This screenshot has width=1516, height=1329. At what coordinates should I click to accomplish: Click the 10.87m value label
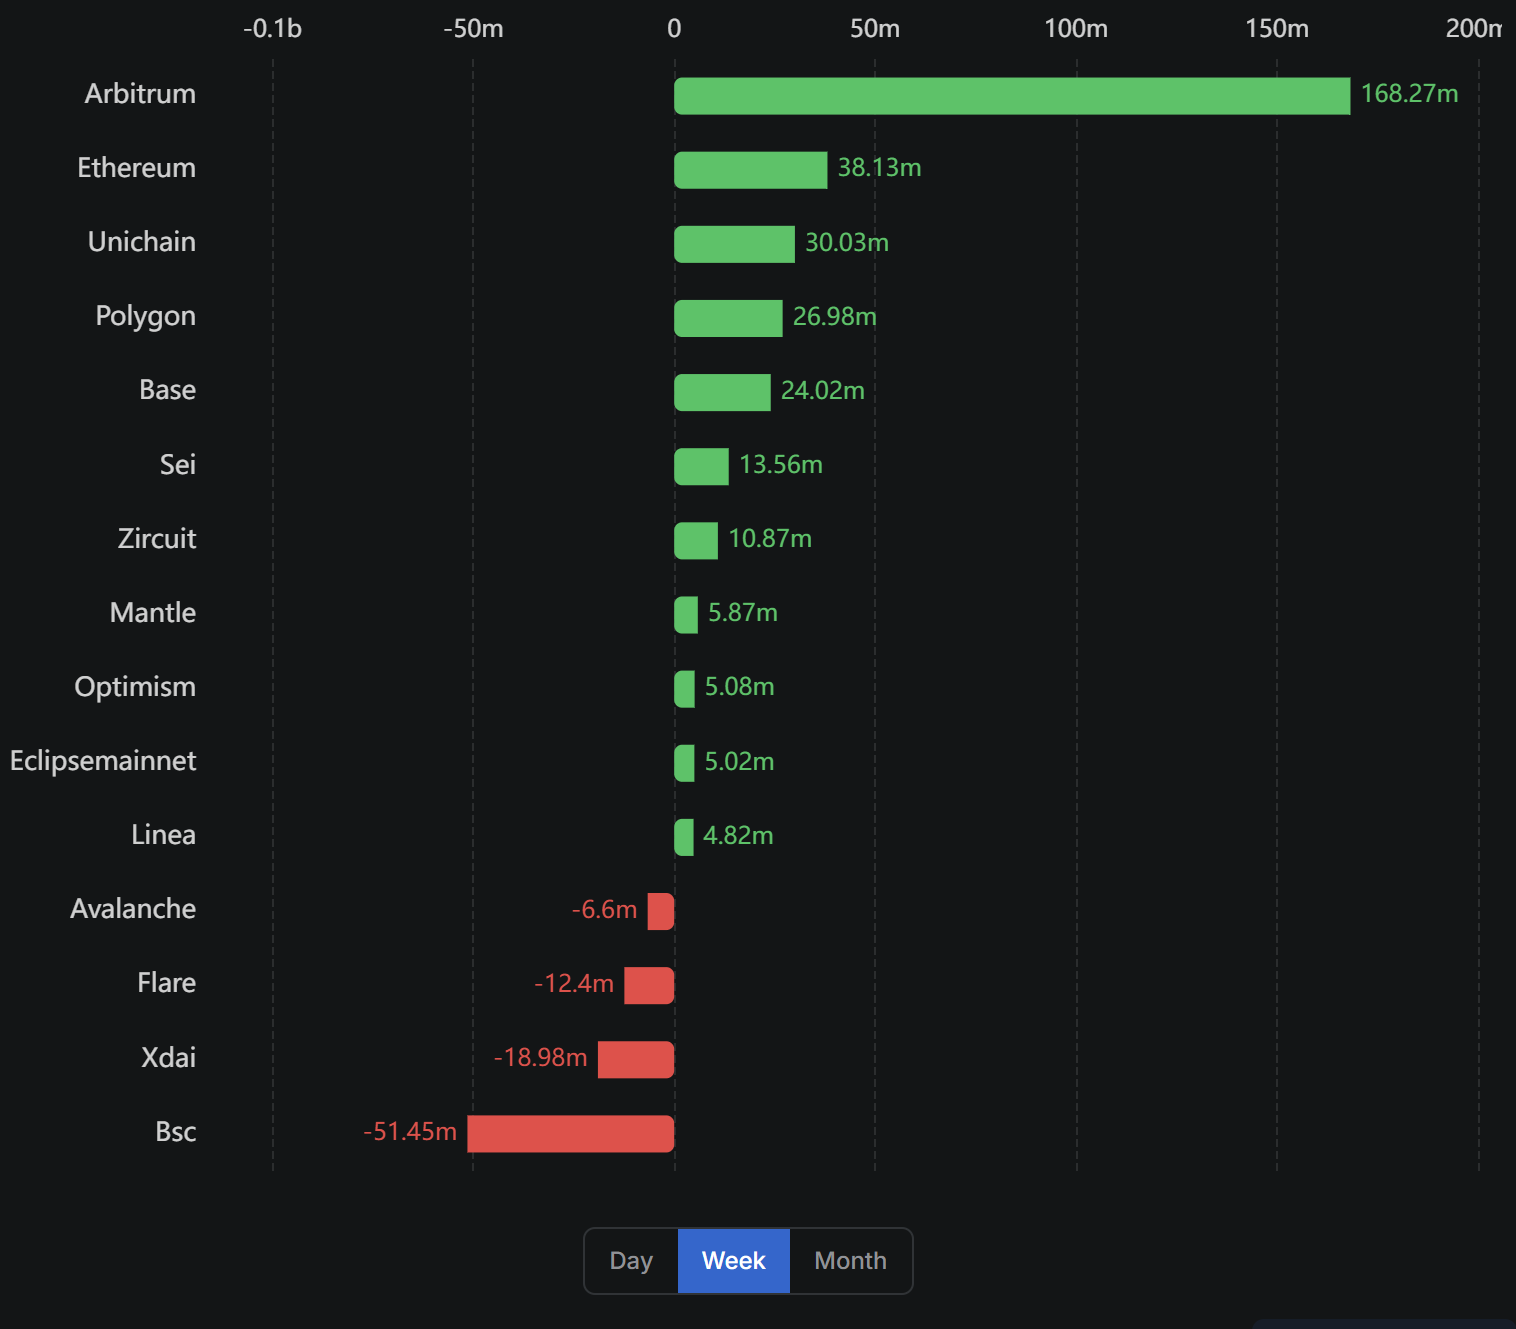coord(770,539)
